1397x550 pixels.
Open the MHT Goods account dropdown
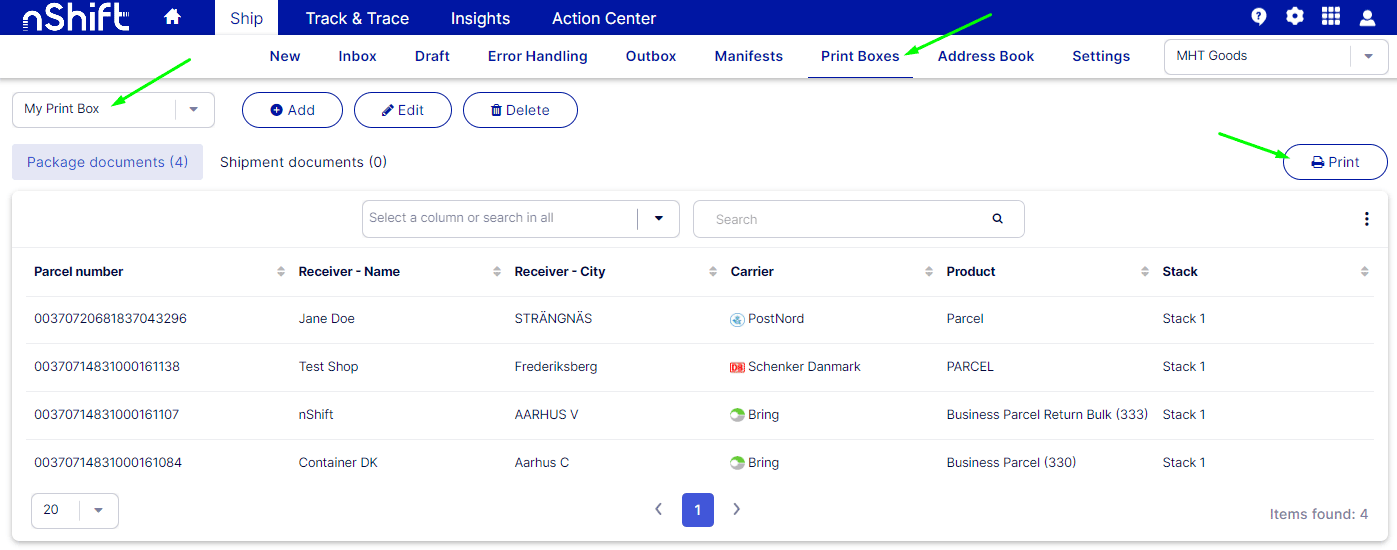click(x=1368, y=57)
